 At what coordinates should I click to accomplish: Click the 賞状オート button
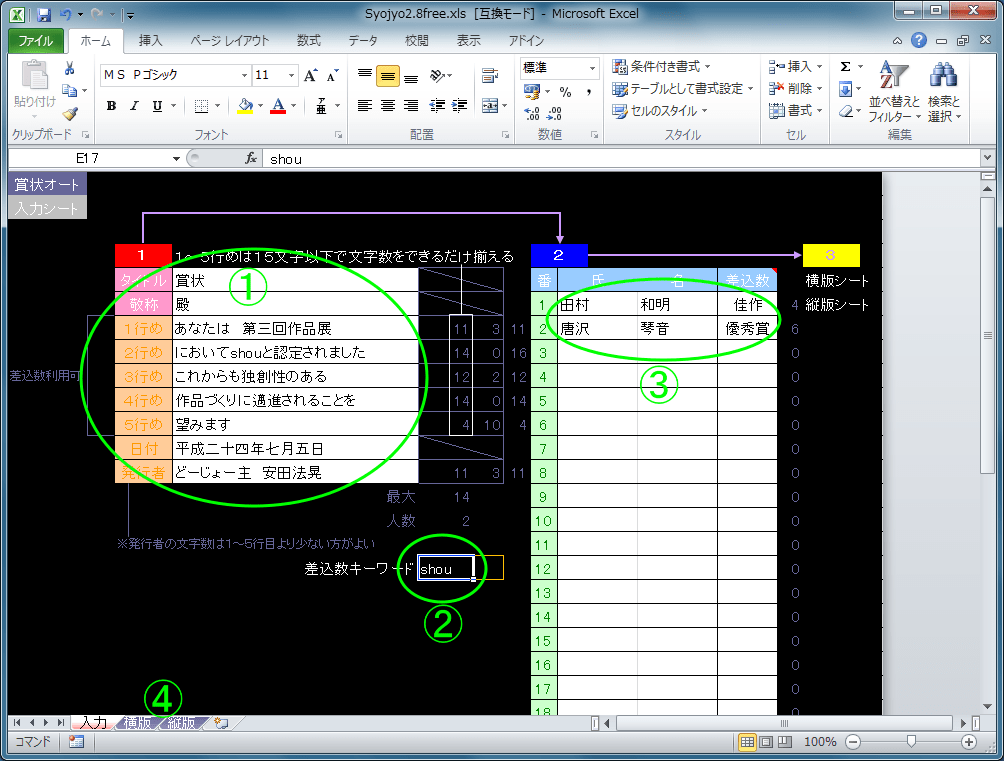point(47,185)
